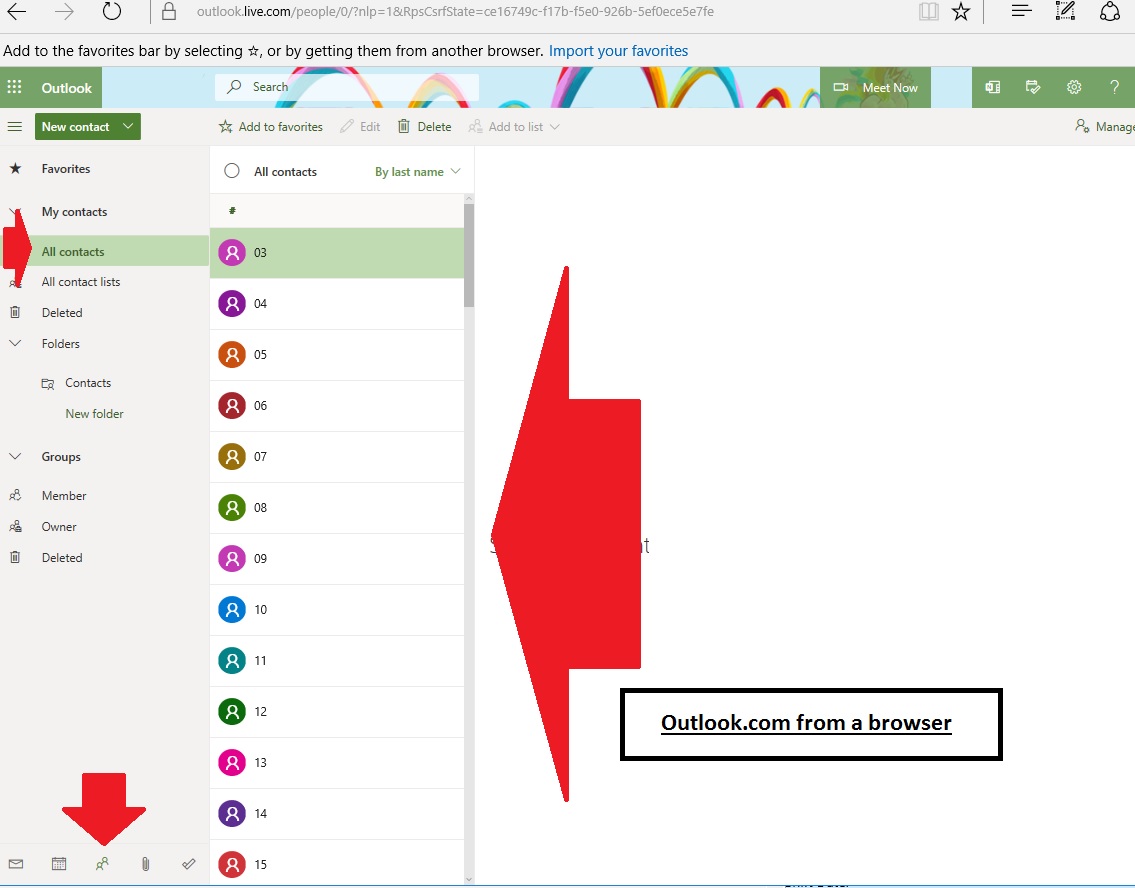Select contact 15 in the list
The width and height of the screenshot is (1135, 888).
(337, 864)
